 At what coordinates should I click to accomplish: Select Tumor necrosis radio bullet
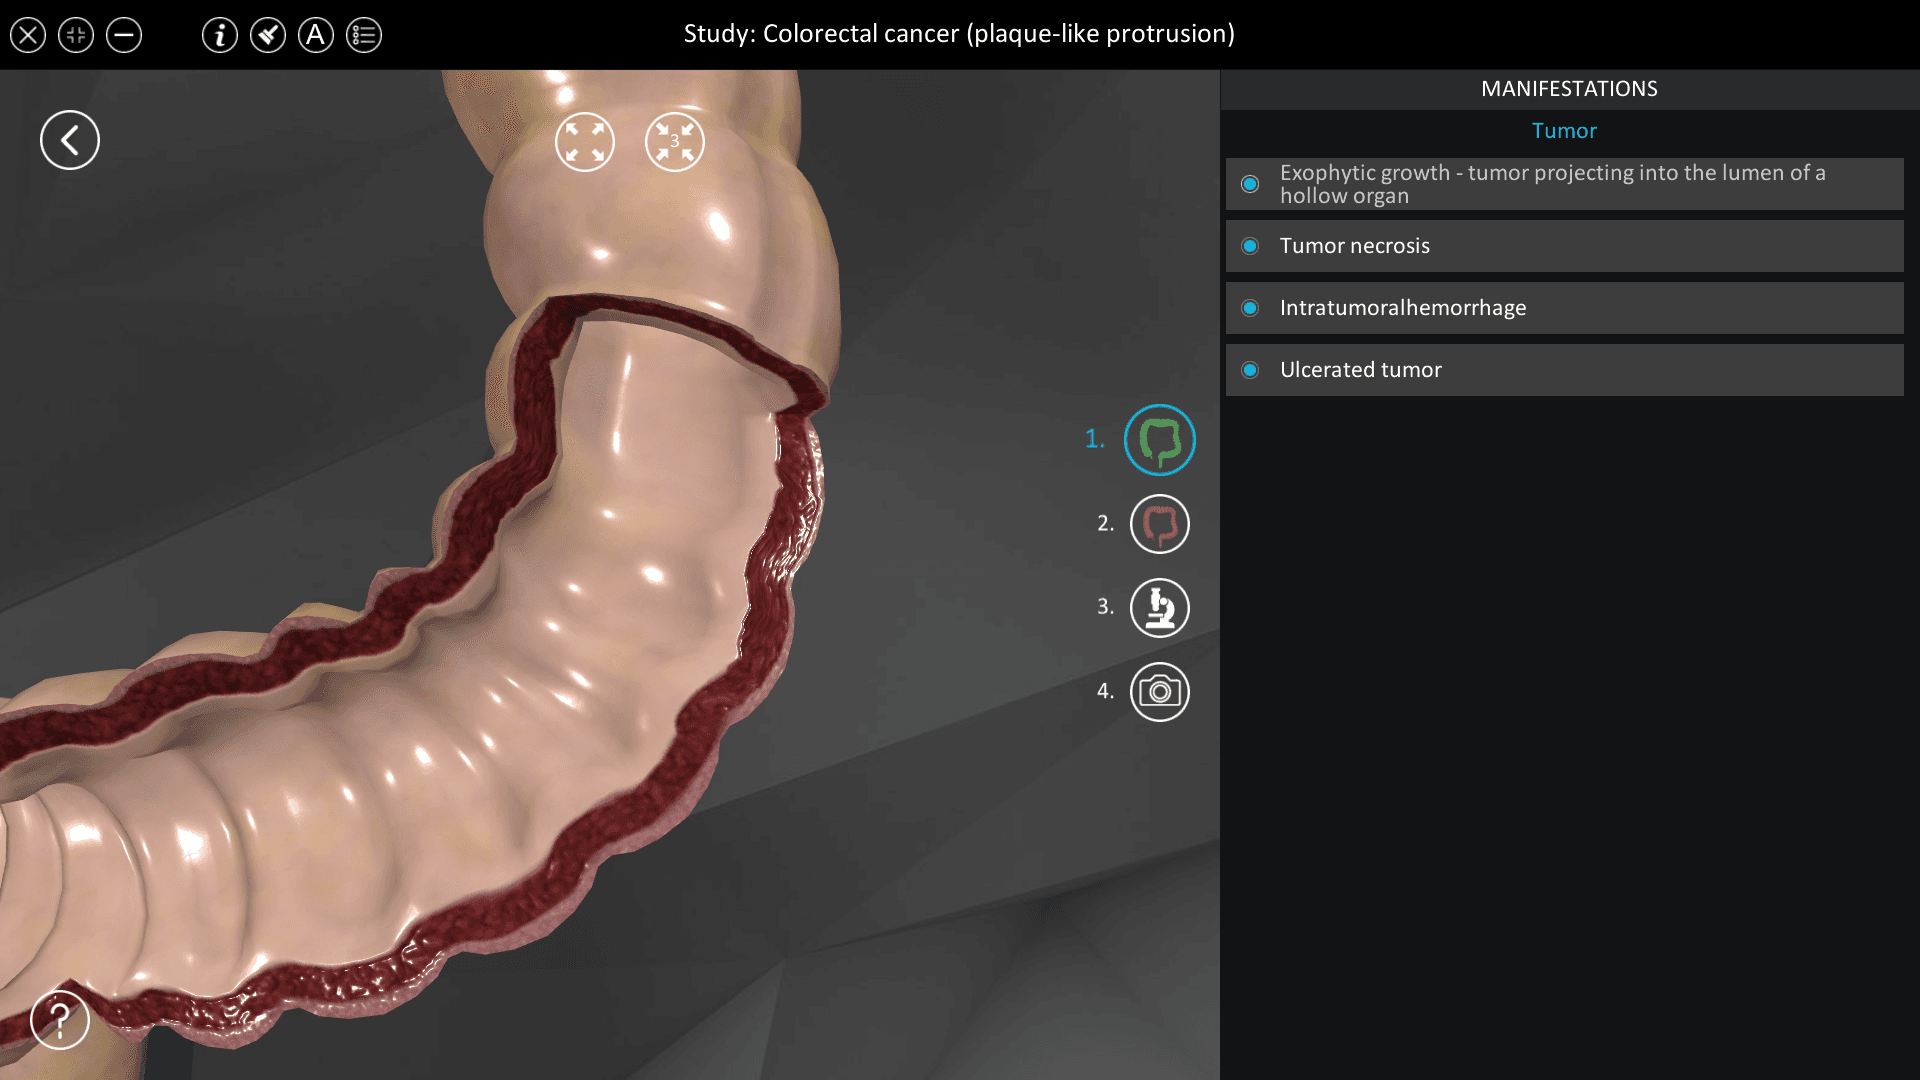(x=1250, y=246)
